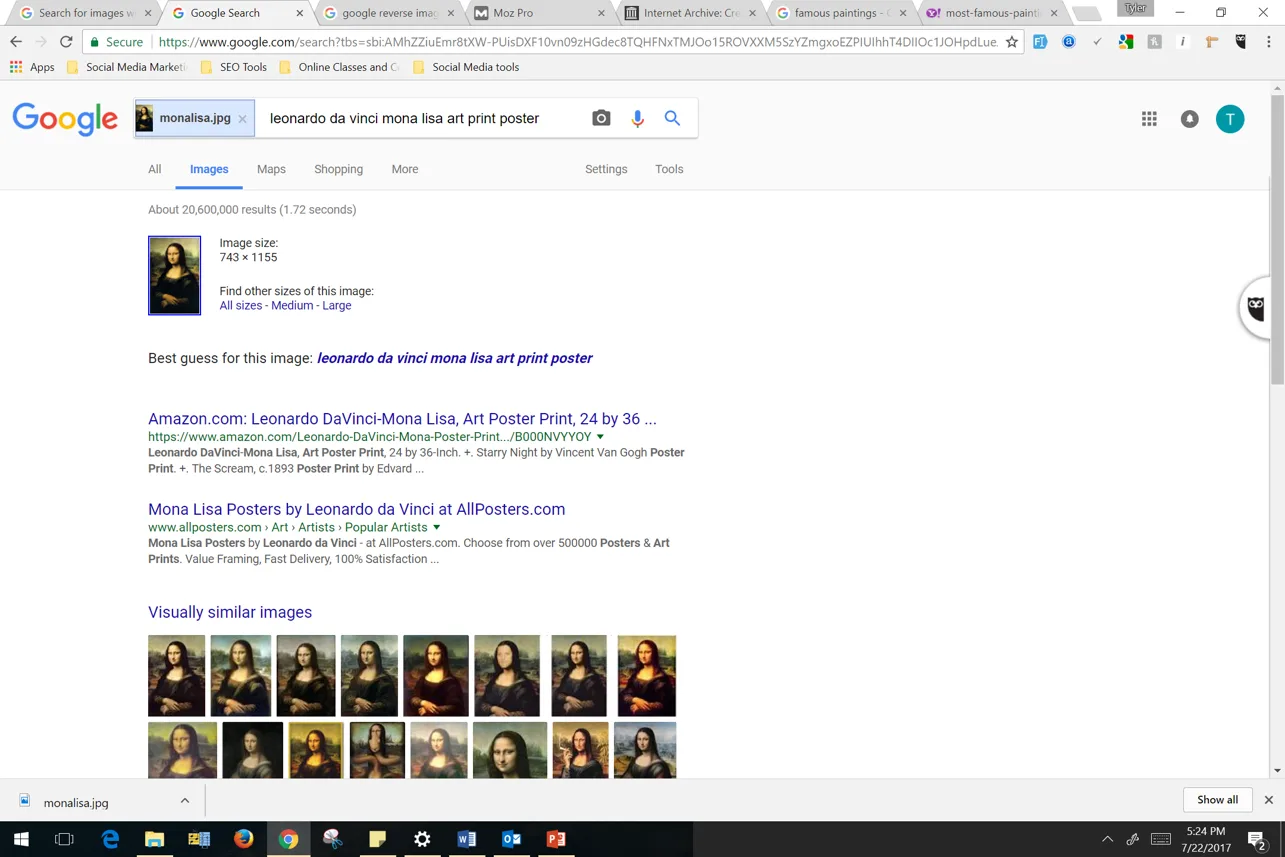Click the first visually similar Mona Lisa thumbnail

pyautogui.click(x=176, y=675)
